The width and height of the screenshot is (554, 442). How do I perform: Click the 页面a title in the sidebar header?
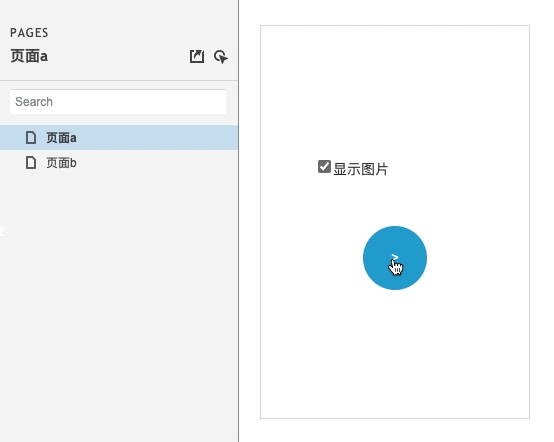click(x=29, y=57)
